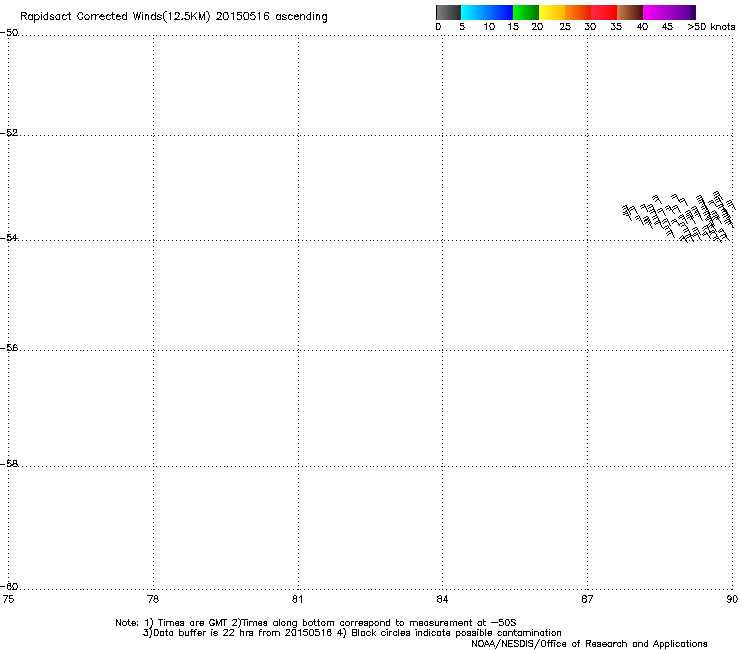Click the longitude axis label '90'

click(x=732, y=599)
